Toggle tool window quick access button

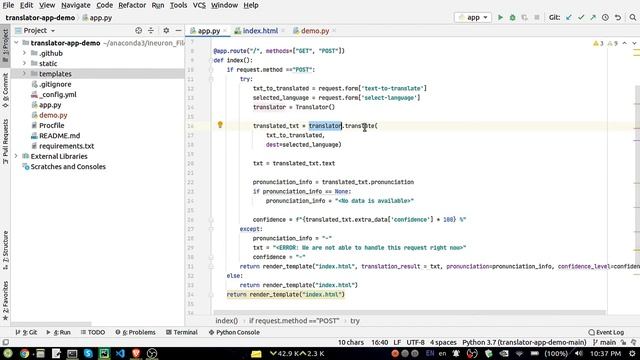[5, 342]
